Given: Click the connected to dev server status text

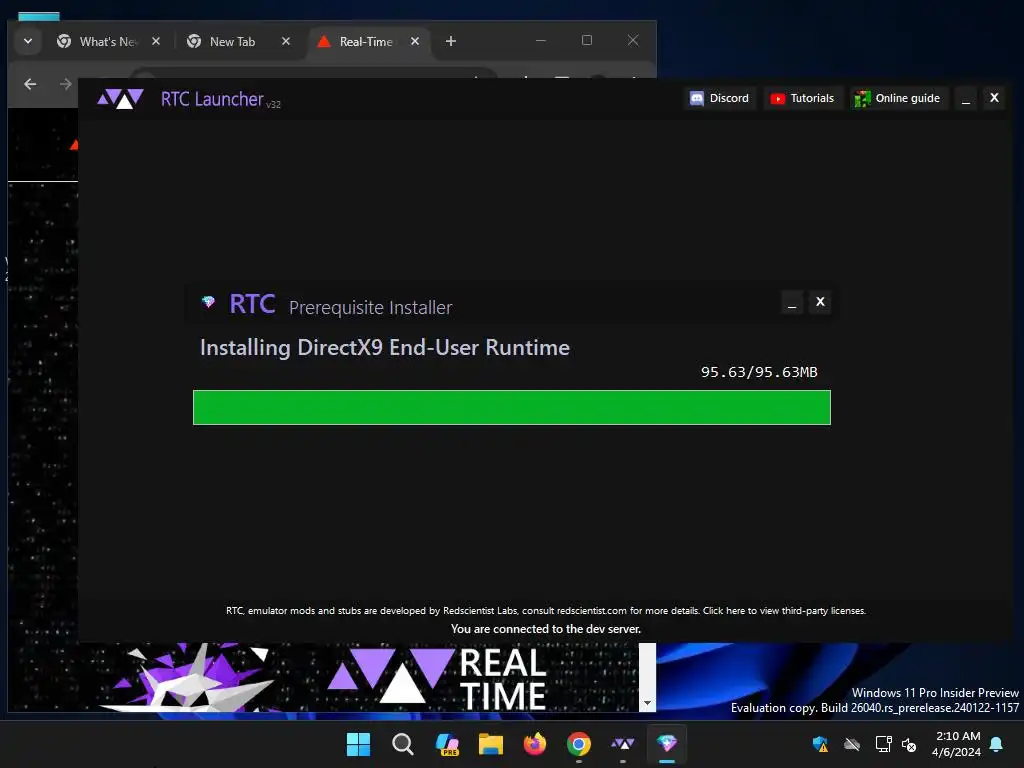Looking at the screenshot, I should [x=546, y=629].
